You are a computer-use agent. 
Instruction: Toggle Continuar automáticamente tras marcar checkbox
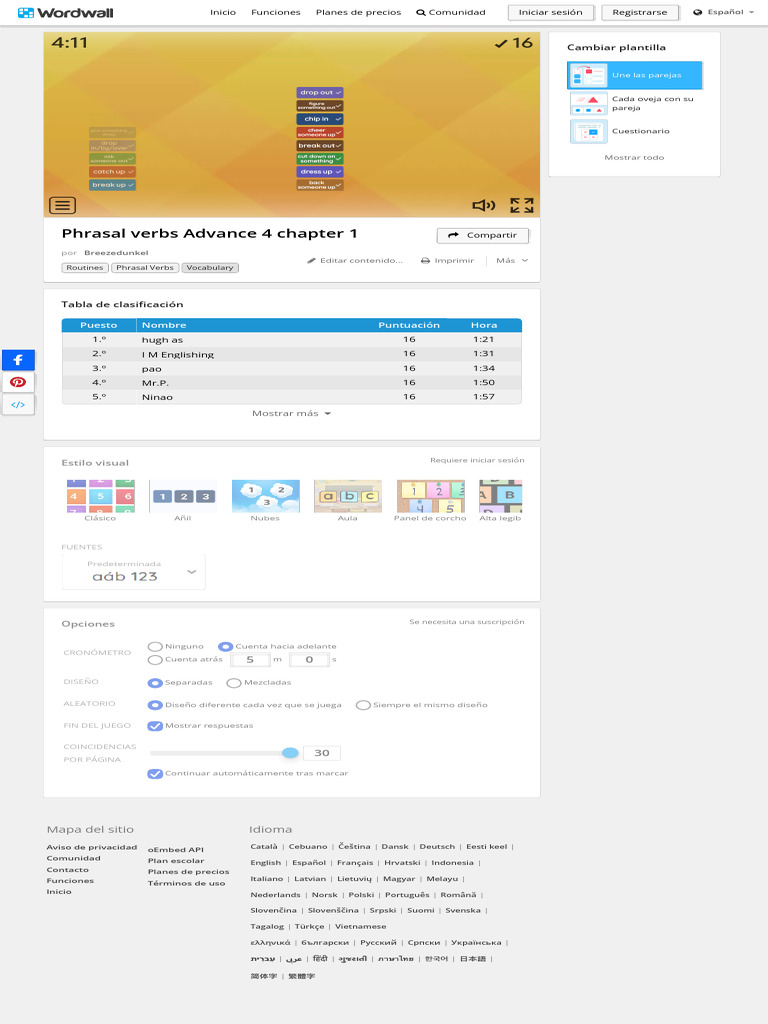tap(155, 774)
